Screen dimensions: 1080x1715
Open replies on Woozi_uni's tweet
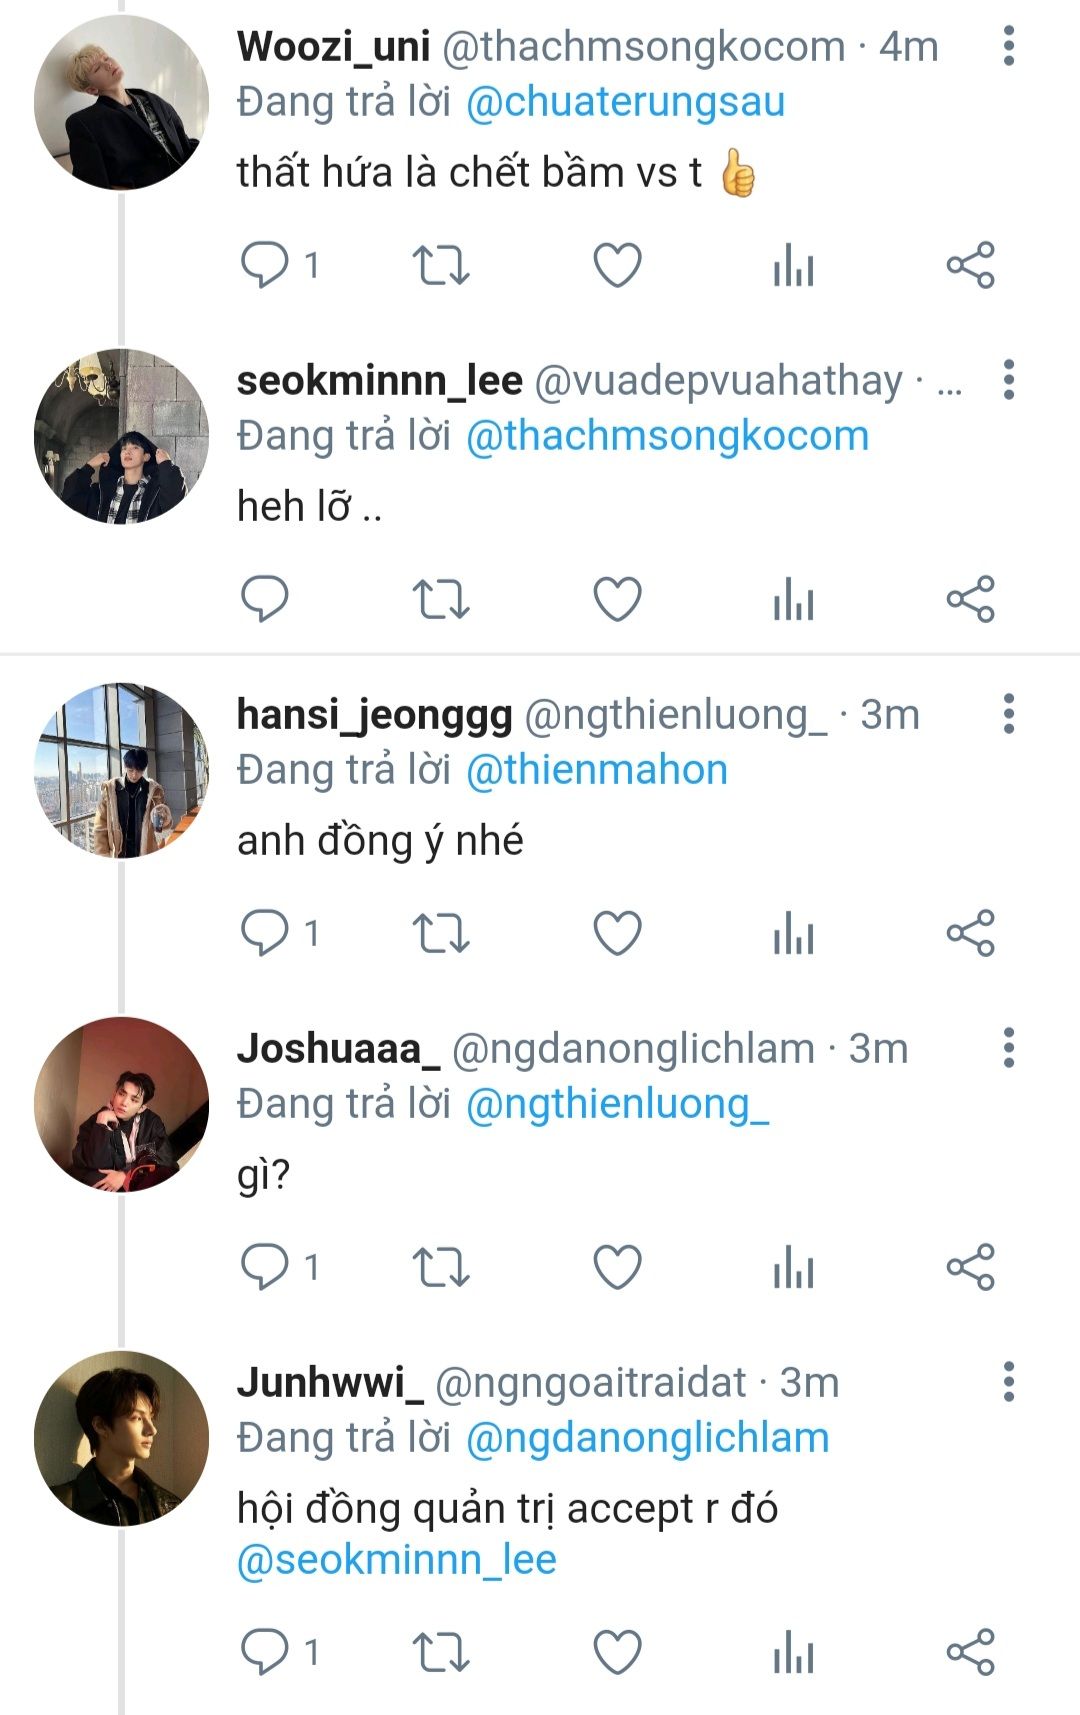click(x=265, y=266)
